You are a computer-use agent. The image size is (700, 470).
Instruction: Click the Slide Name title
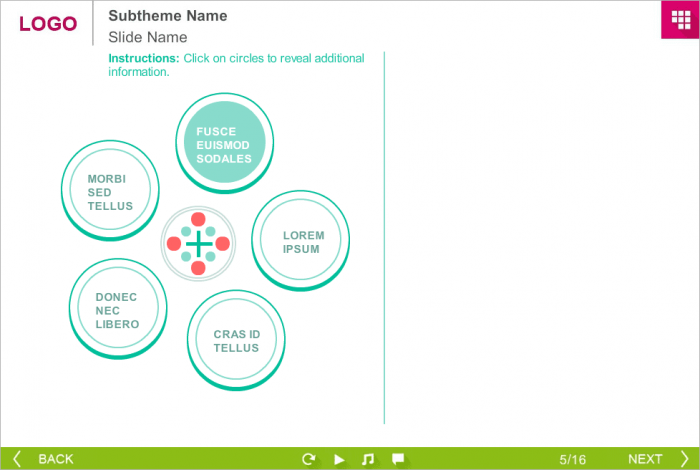[148, 37]
